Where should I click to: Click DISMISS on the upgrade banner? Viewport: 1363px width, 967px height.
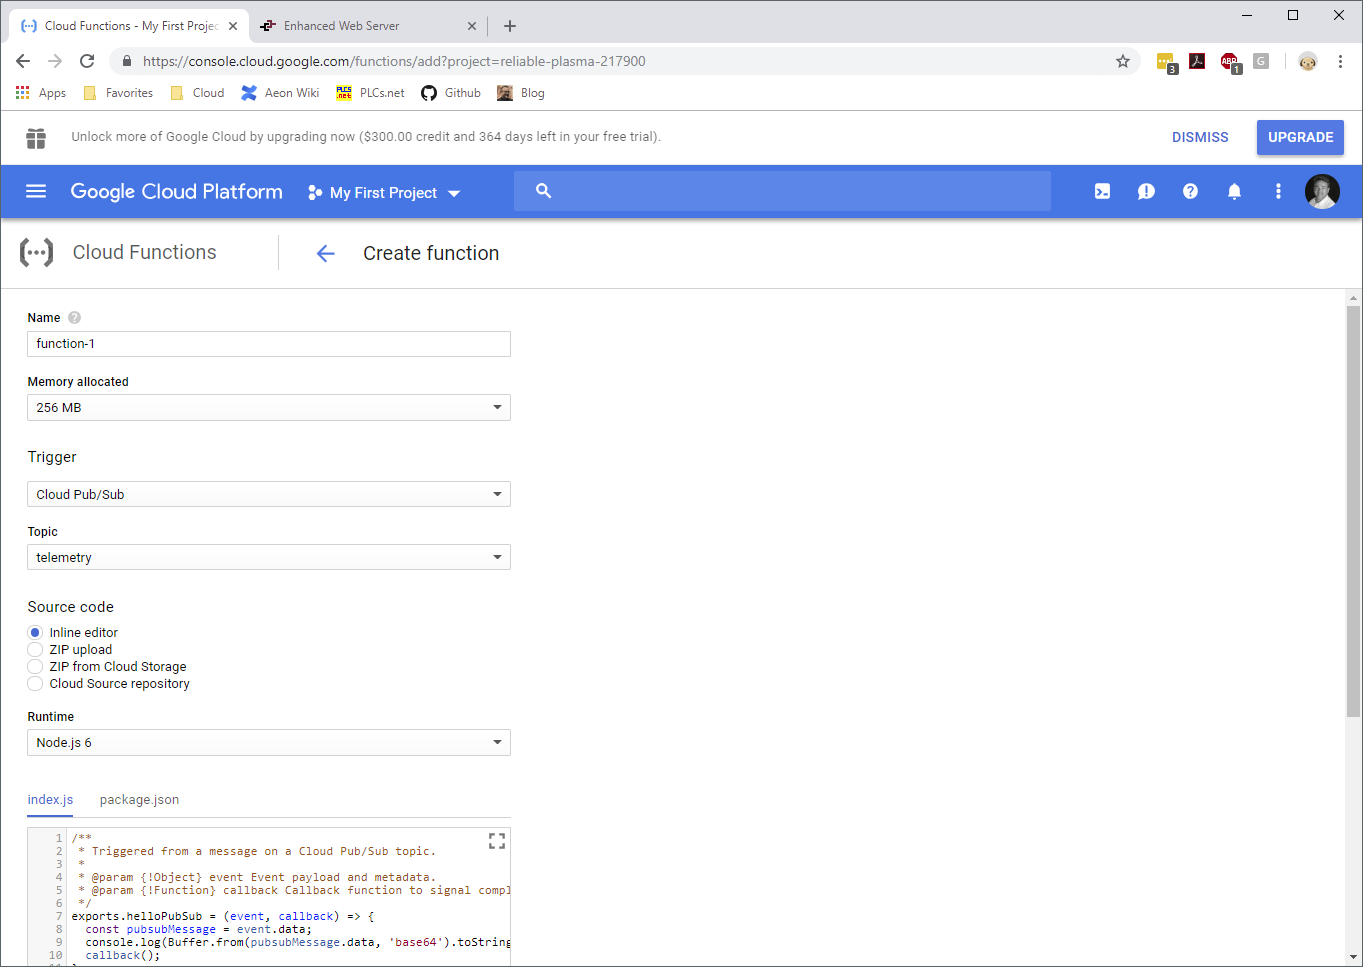(1200, 137)
